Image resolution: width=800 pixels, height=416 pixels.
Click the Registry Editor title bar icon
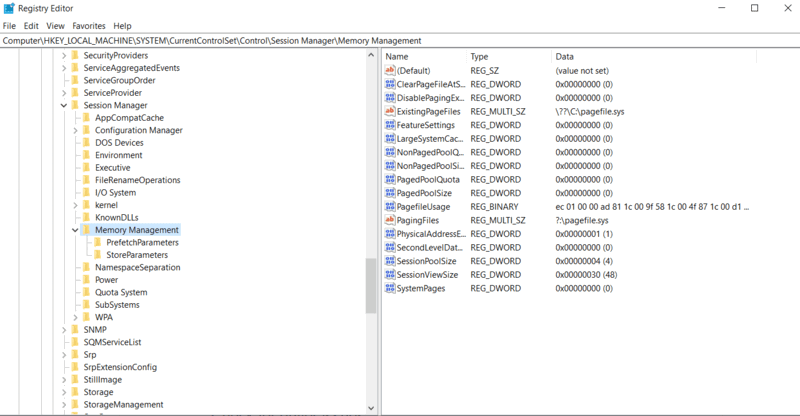click(9, 8)
